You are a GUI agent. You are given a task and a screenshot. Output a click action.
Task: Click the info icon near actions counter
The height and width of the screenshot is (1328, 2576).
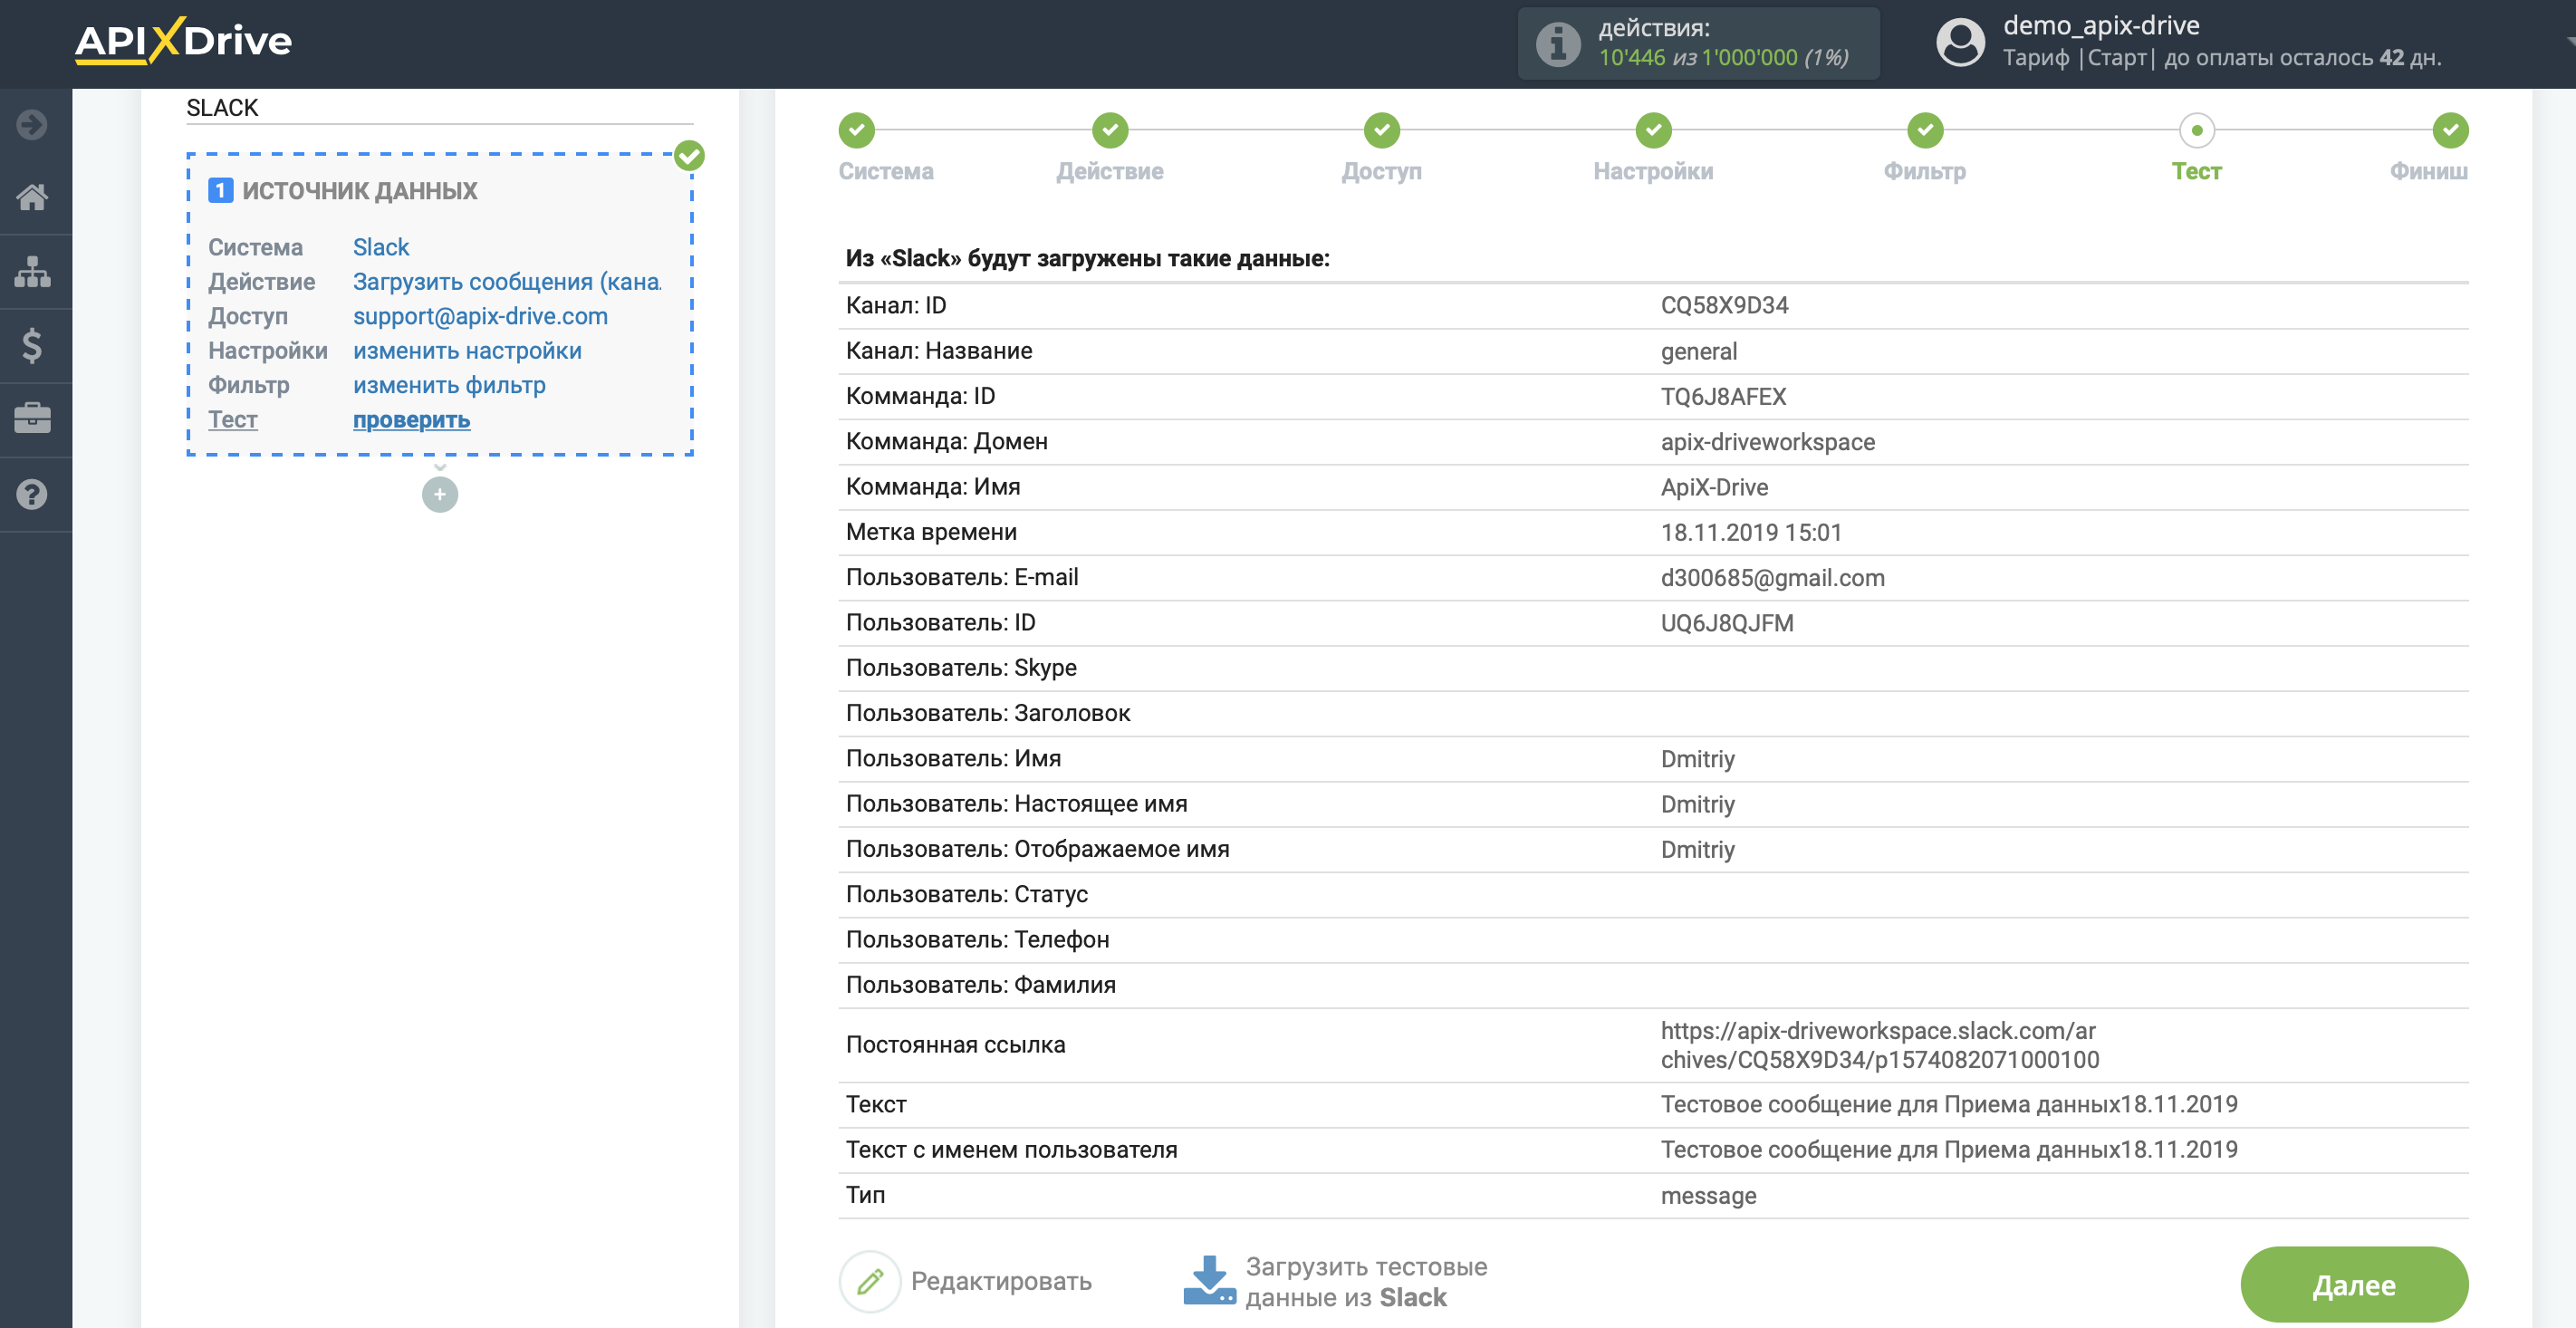click(1558, 43)
